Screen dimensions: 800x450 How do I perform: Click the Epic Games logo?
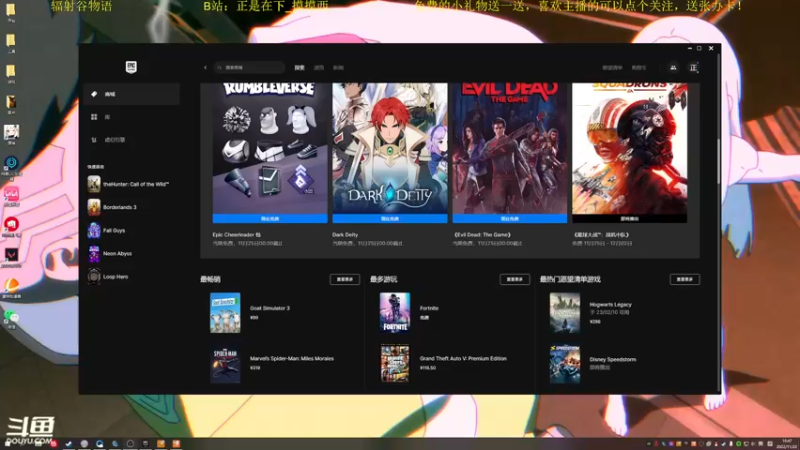coord(131,67)
